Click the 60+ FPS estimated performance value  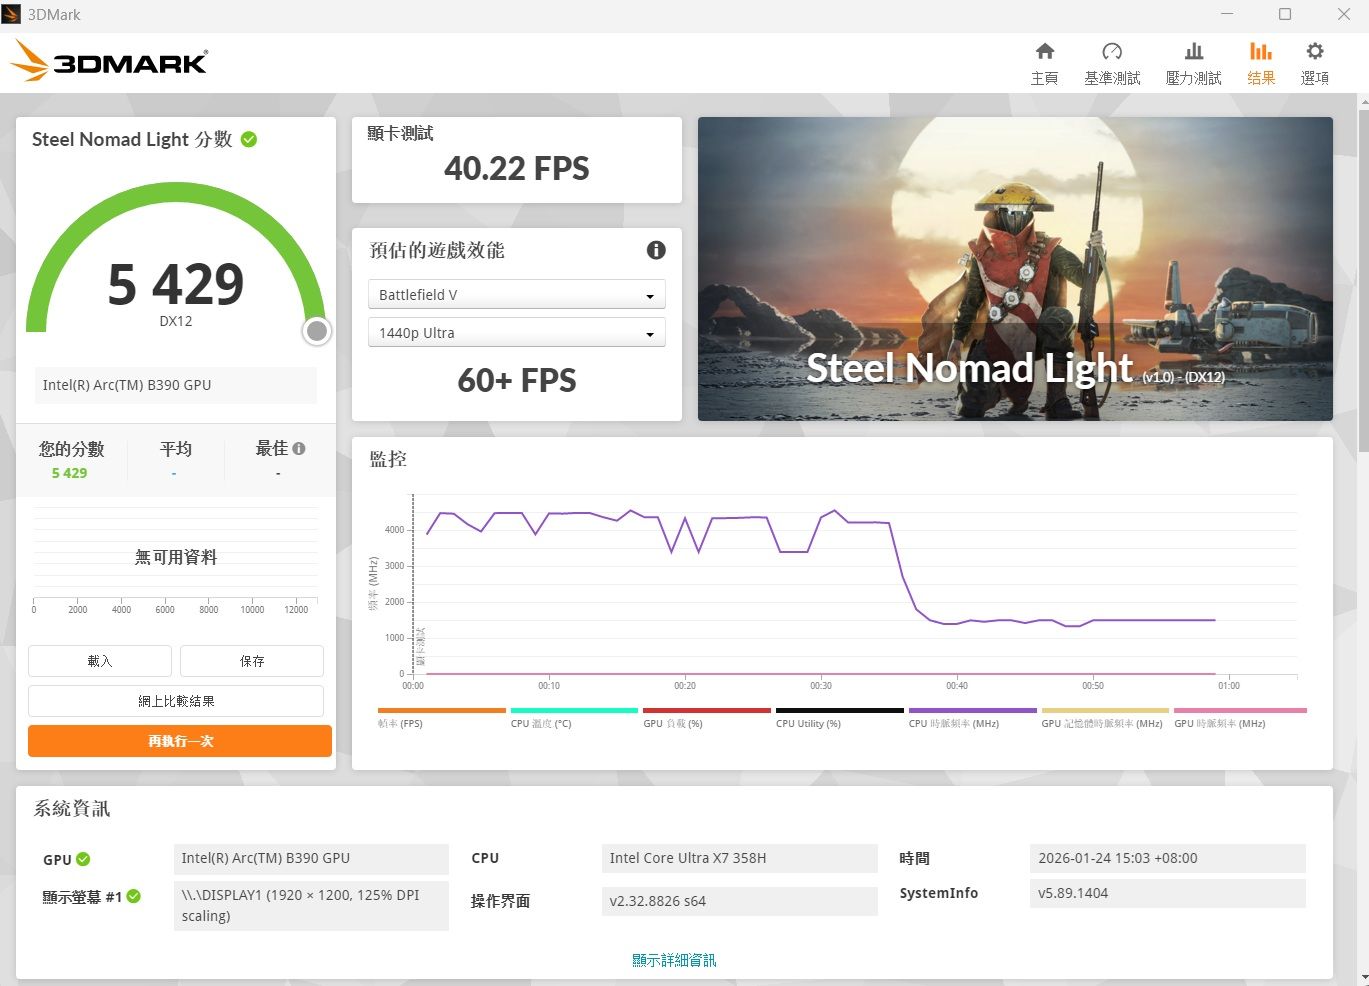pos(517,381)
